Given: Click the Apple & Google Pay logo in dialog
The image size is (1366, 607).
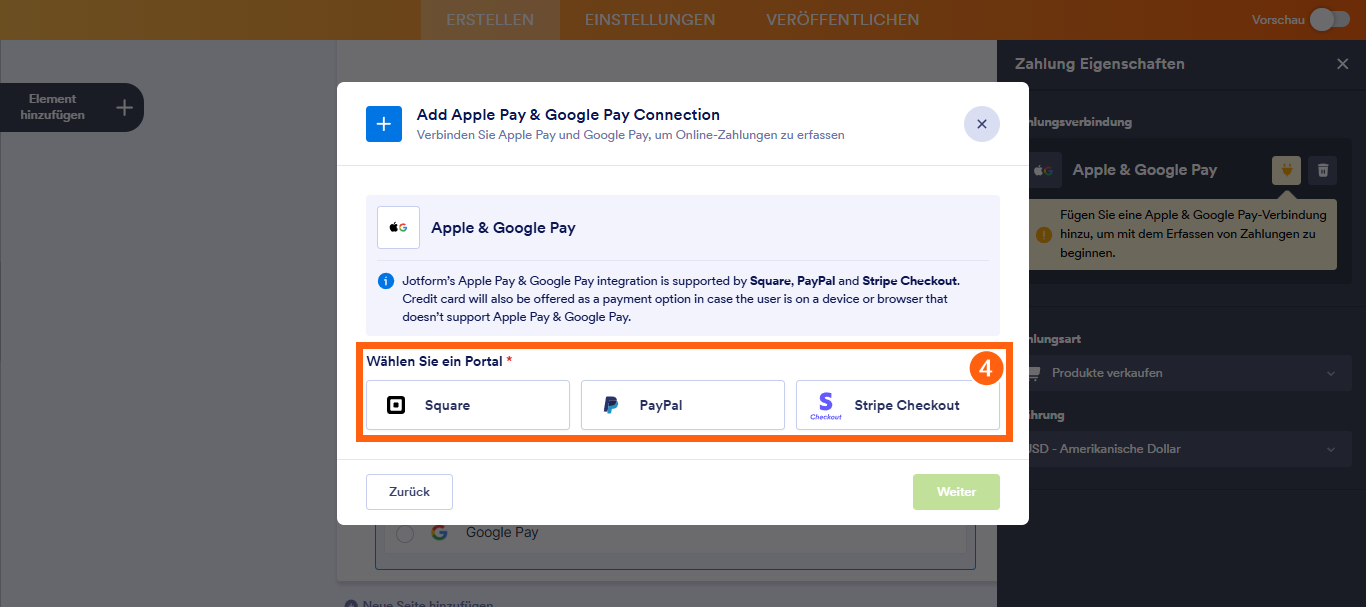Looking at the screenshot, I should (398, 227).
